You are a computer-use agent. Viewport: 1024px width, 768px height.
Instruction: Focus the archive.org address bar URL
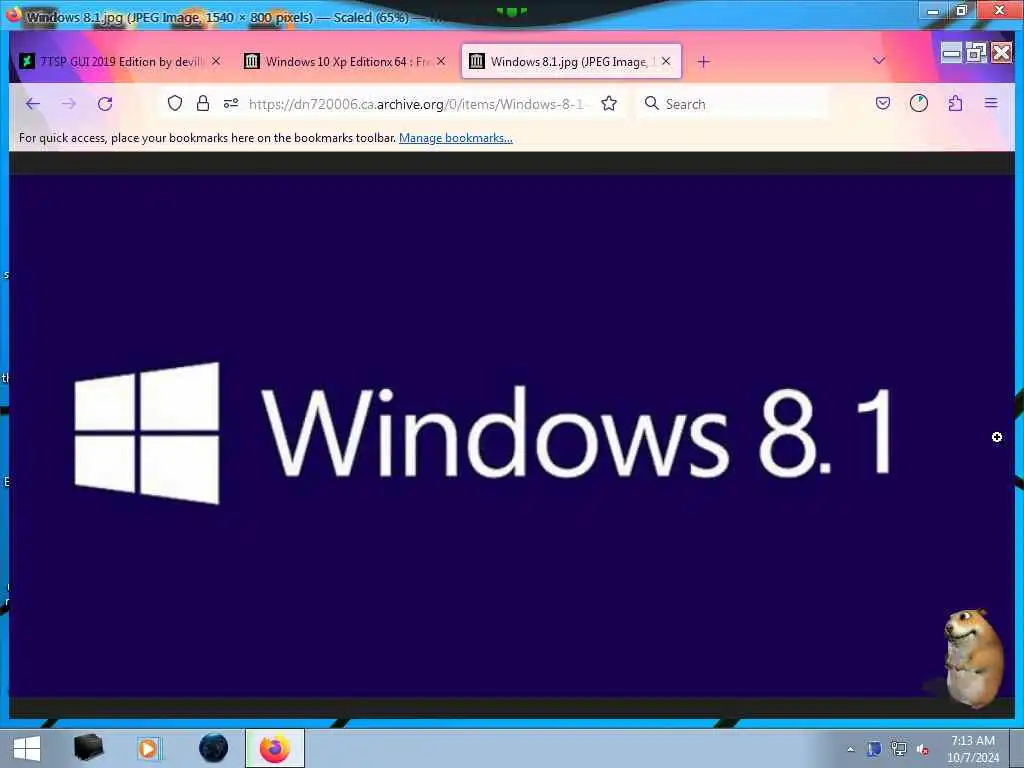pos(417,104)
